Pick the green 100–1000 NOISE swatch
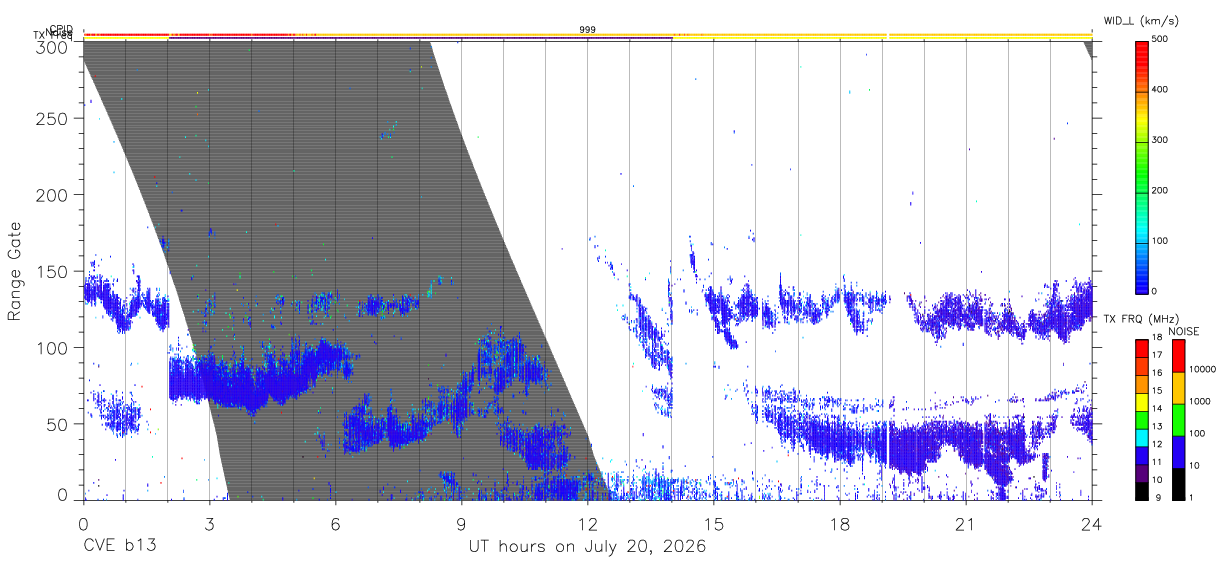This screenshot has width=1228, height=567. click(1178, 419)
